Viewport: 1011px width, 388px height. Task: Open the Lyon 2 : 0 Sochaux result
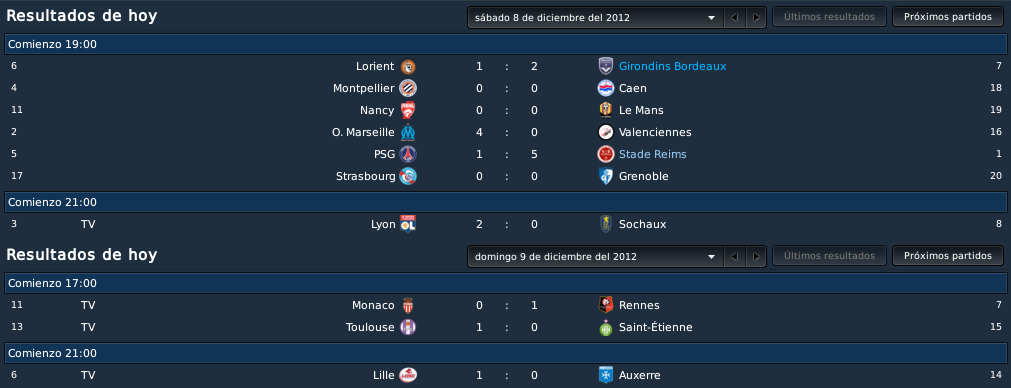[x=506, y=224]
